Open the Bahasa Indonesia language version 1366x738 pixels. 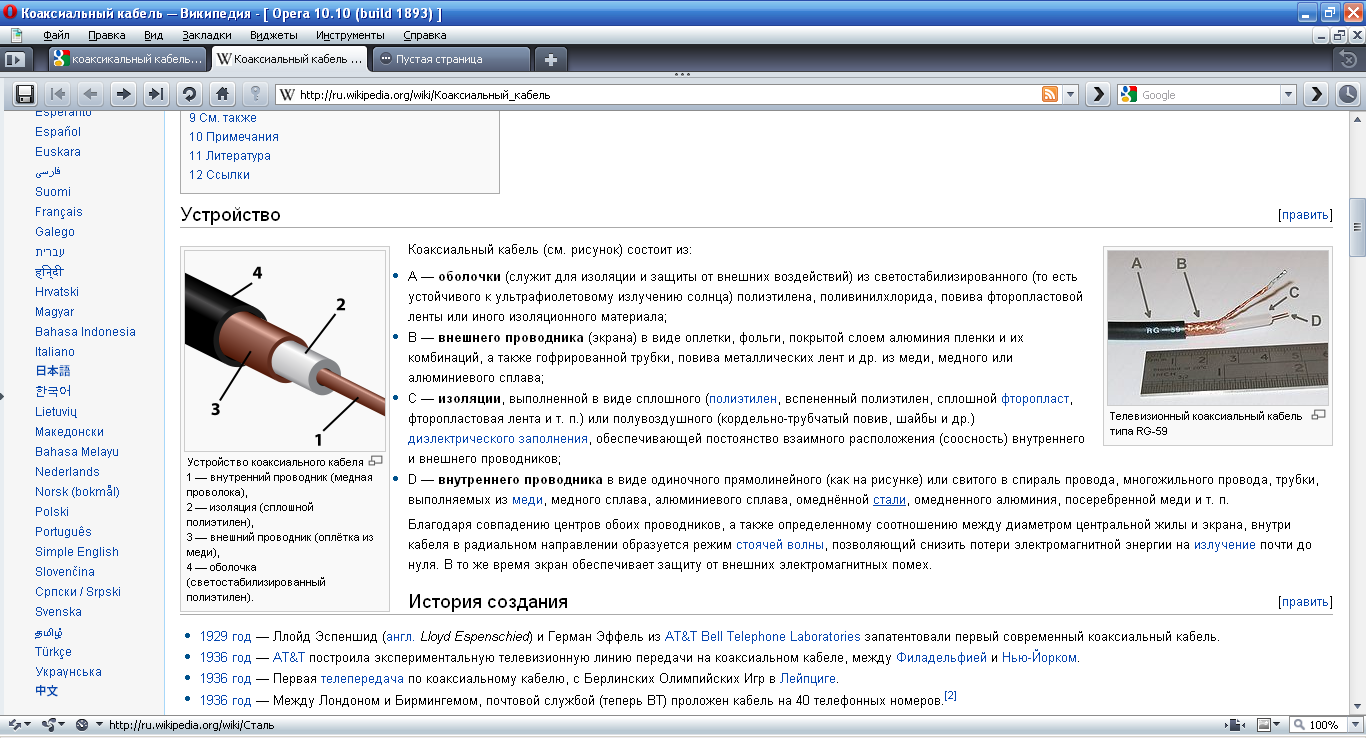tap(85, 332)
